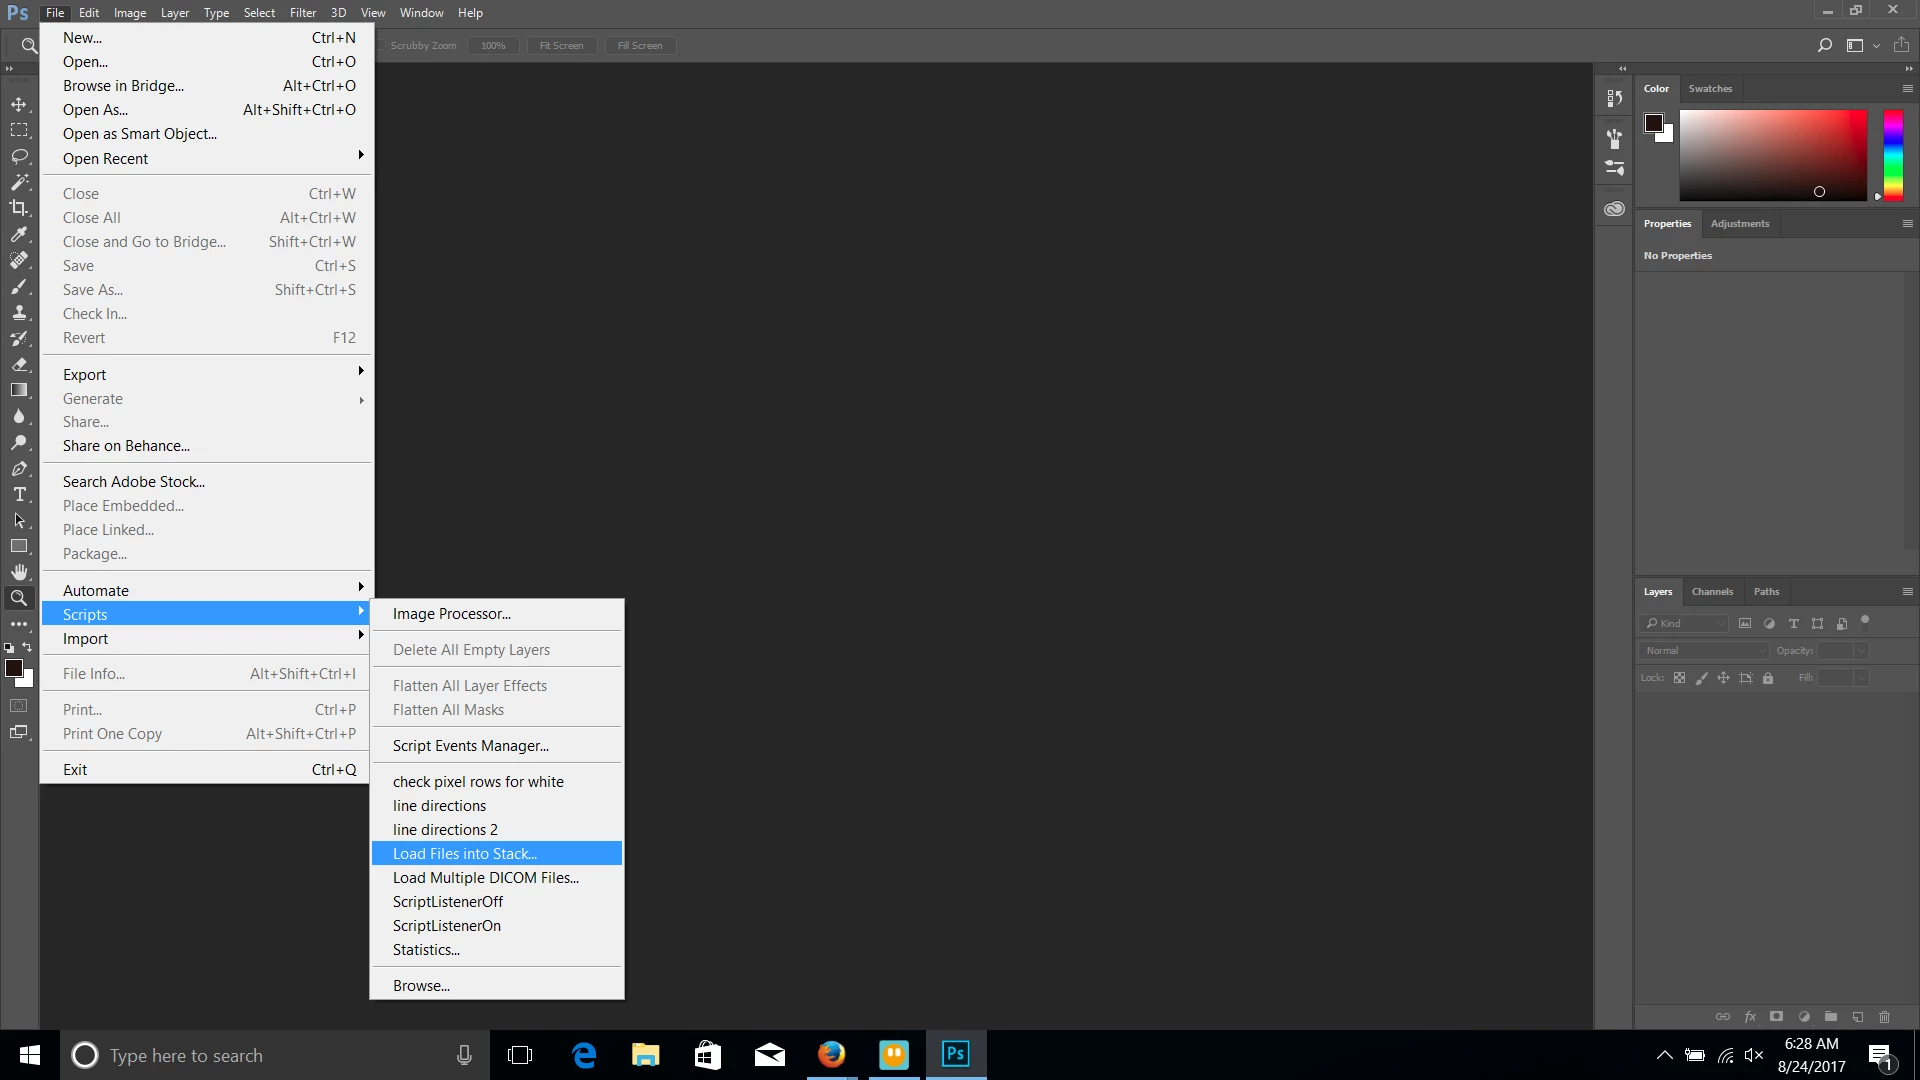The image size is (1920, 1080).
Task: Click the foreground color swatch in Color panel
Action: click(1654, 123)
